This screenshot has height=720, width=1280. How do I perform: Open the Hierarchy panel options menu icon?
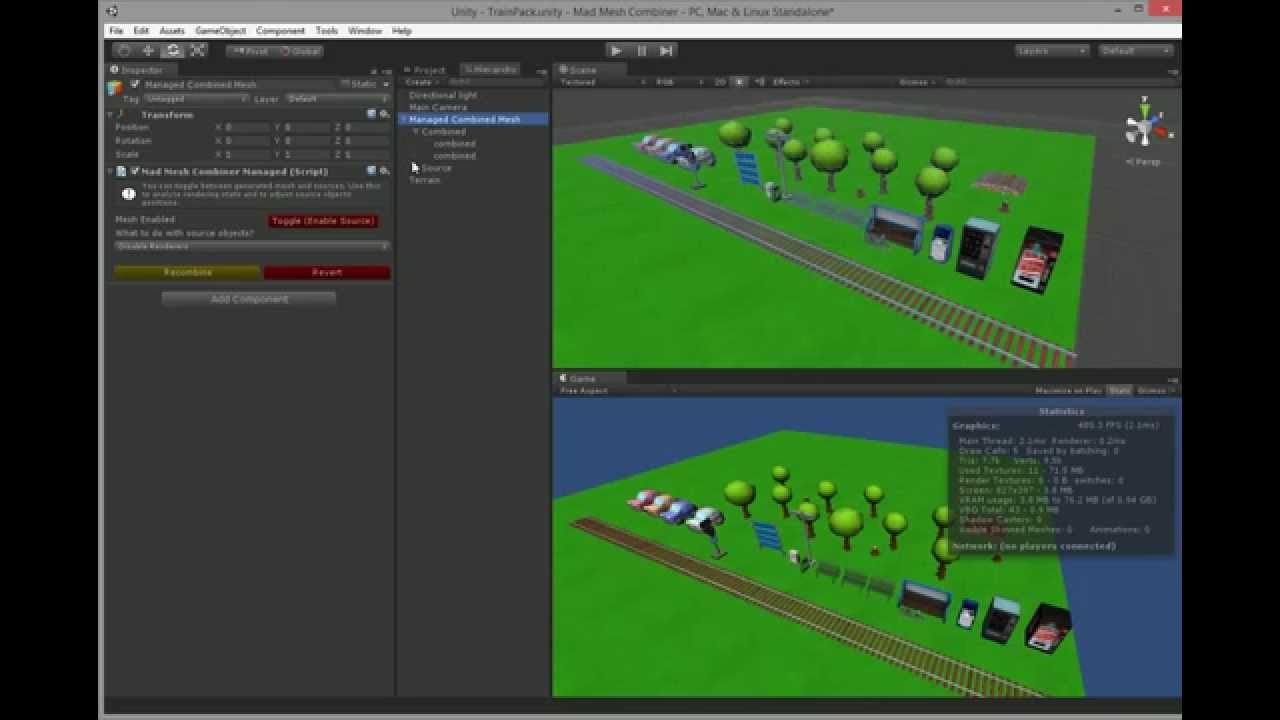point(541,71)
